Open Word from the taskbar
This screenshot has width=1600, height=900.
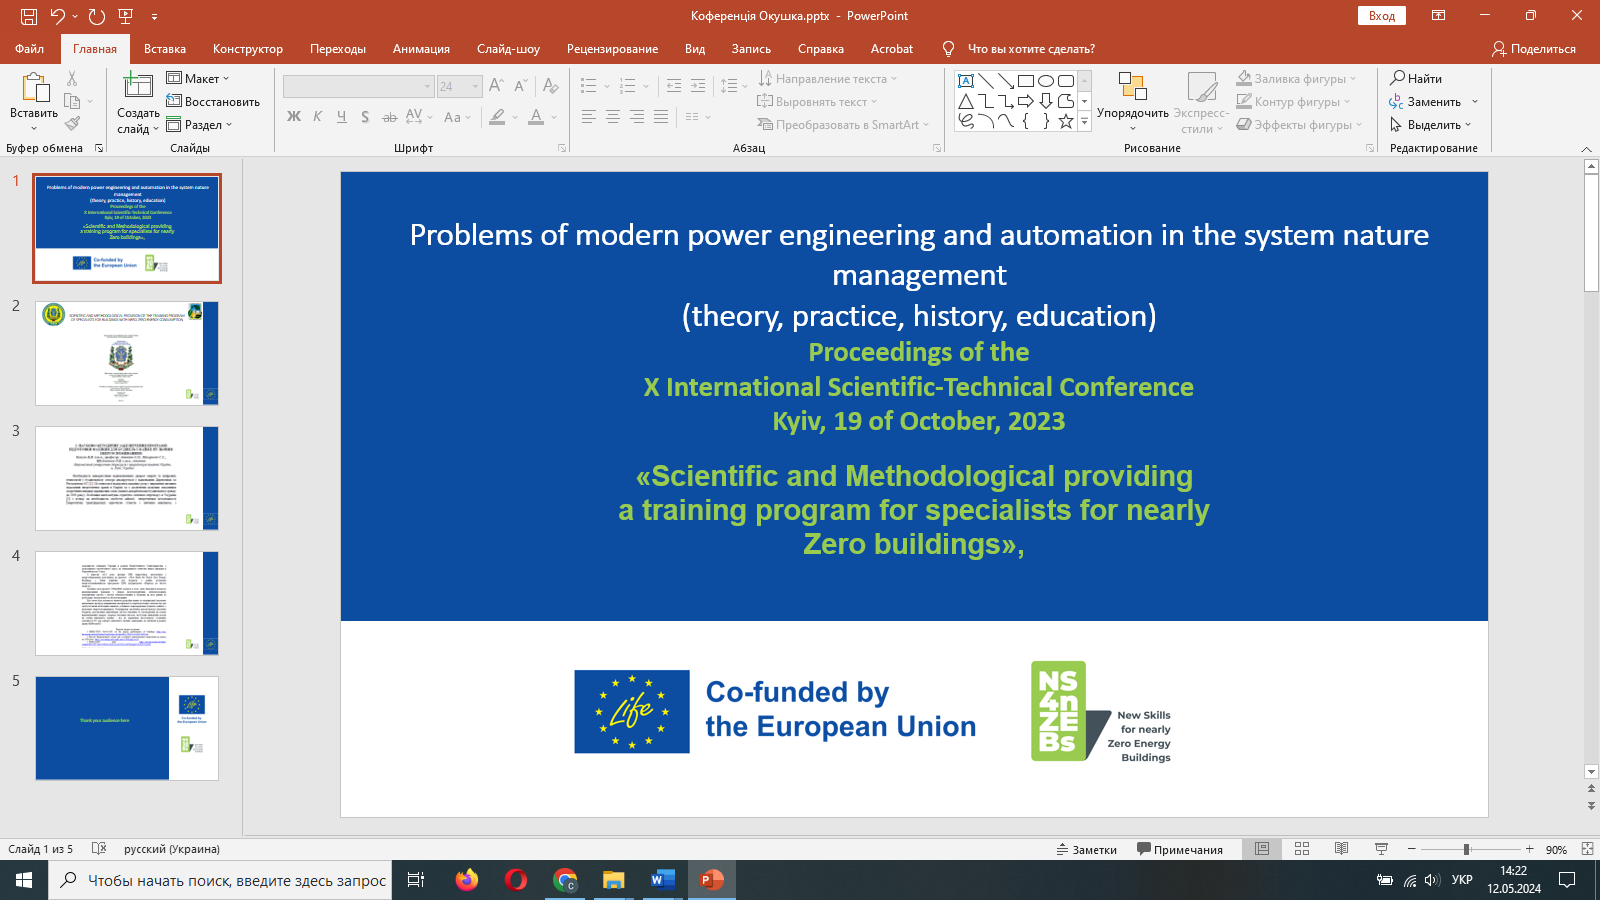[x=662, y=880]
